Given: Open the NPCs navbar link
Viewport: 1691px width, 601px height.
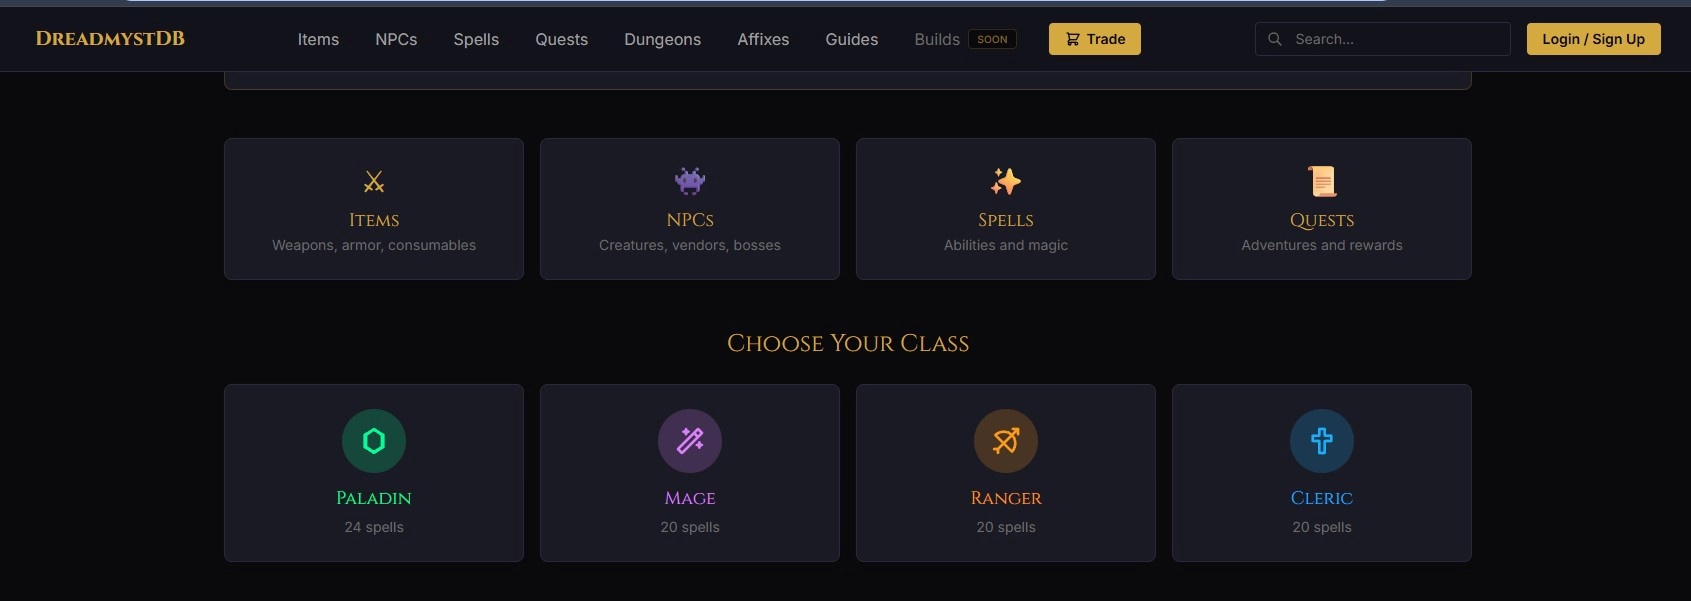Looking at the screenshot, I should click(396, 39).
